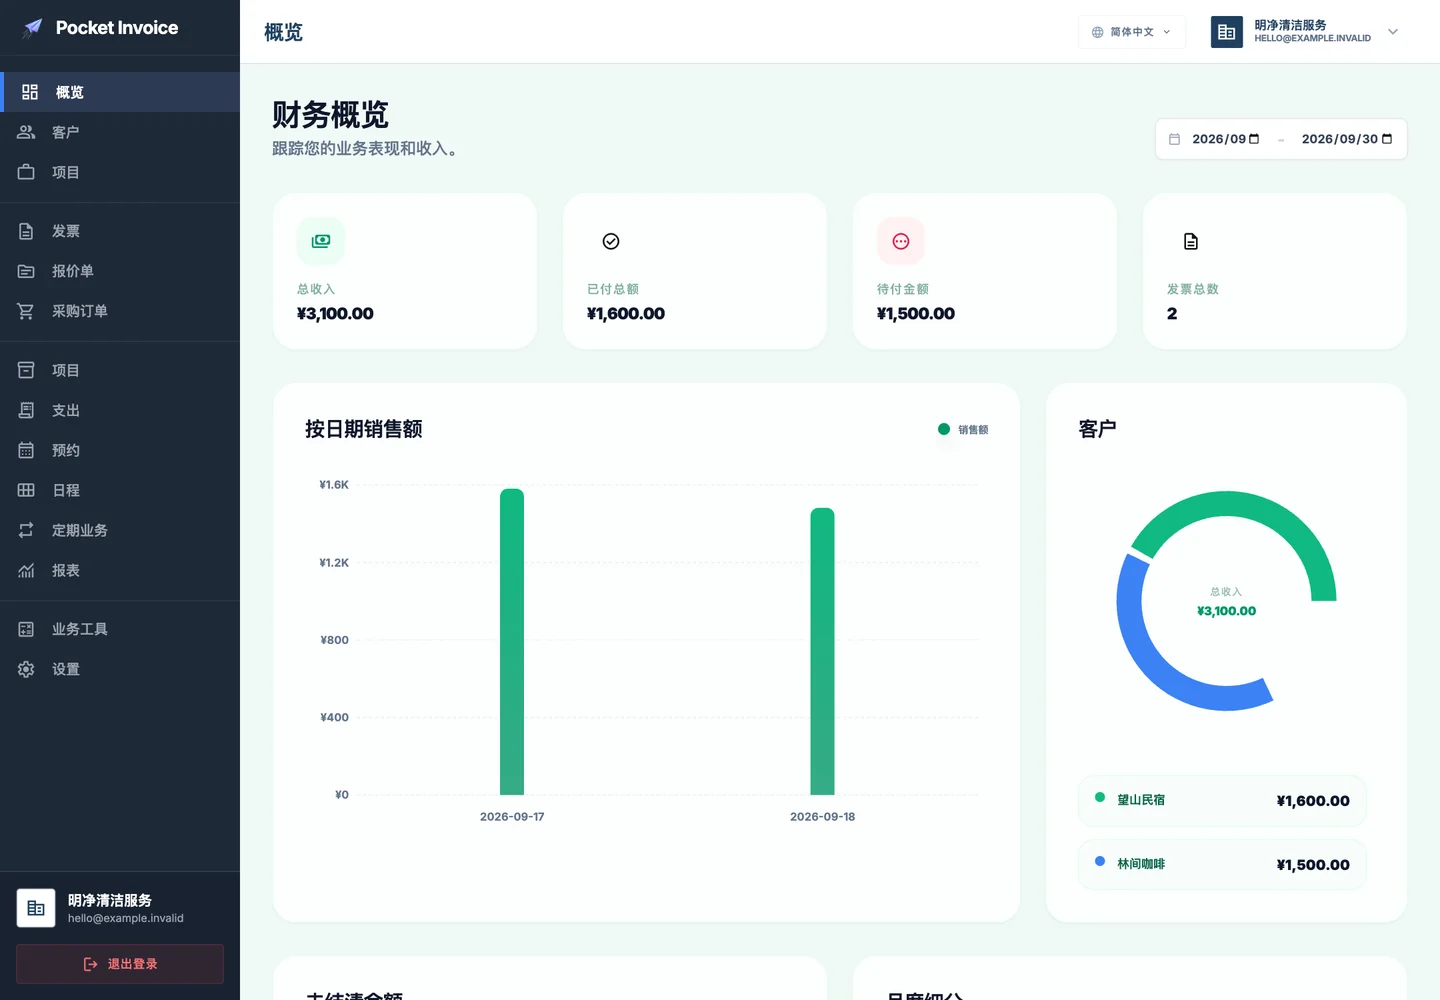Open the 简体中文 language dropdown
This screenshot has width=1440, height=1000.
point(1132,32)
